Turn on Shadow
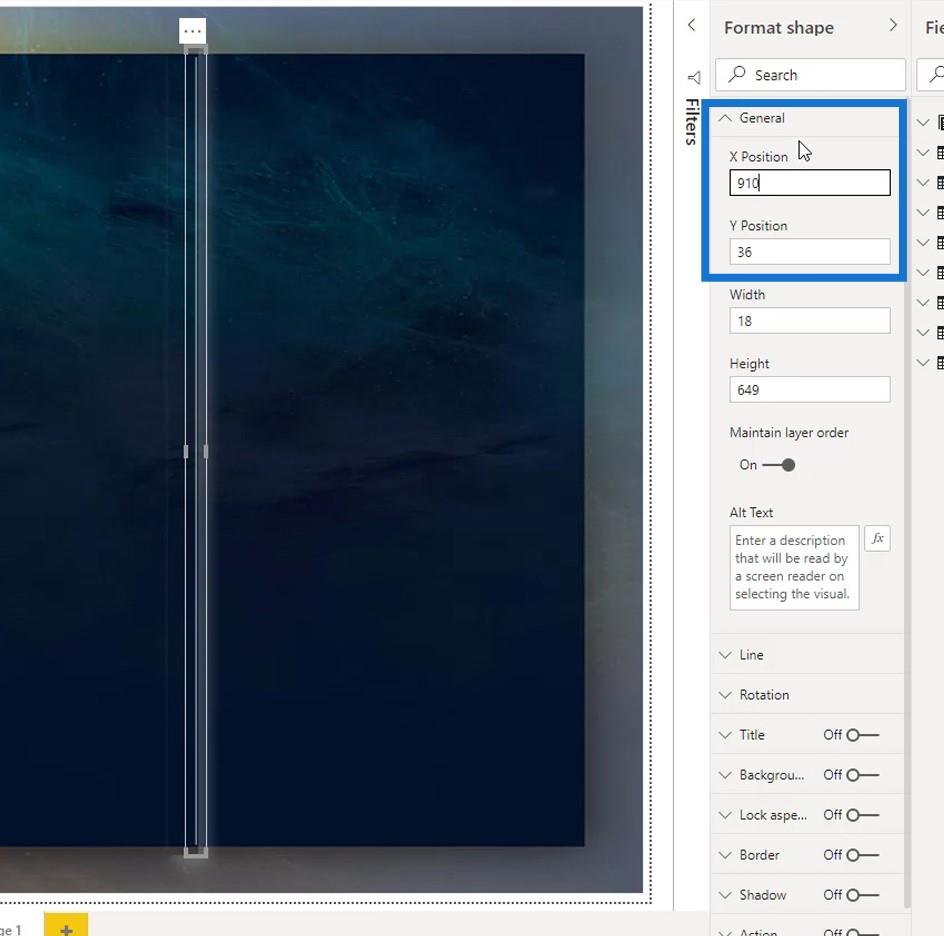Image resolution: width=944 pixels, height=936 pixels. click(x=863, y=895)
